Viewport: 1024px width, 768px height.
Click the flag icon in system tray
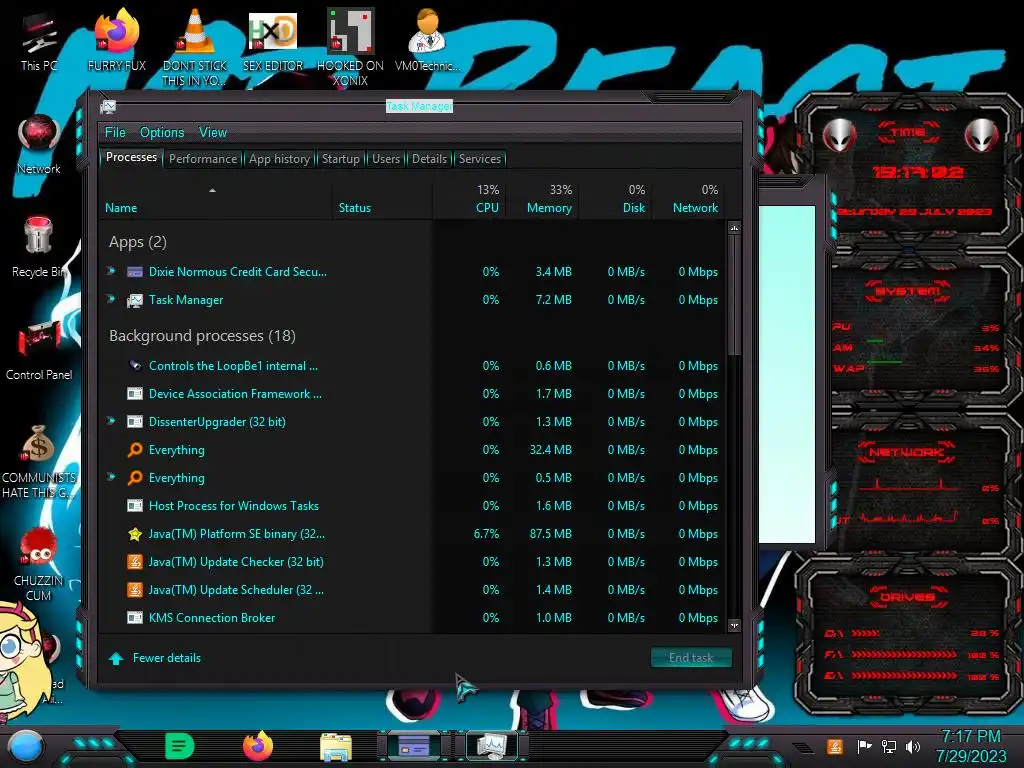[864, 746]
